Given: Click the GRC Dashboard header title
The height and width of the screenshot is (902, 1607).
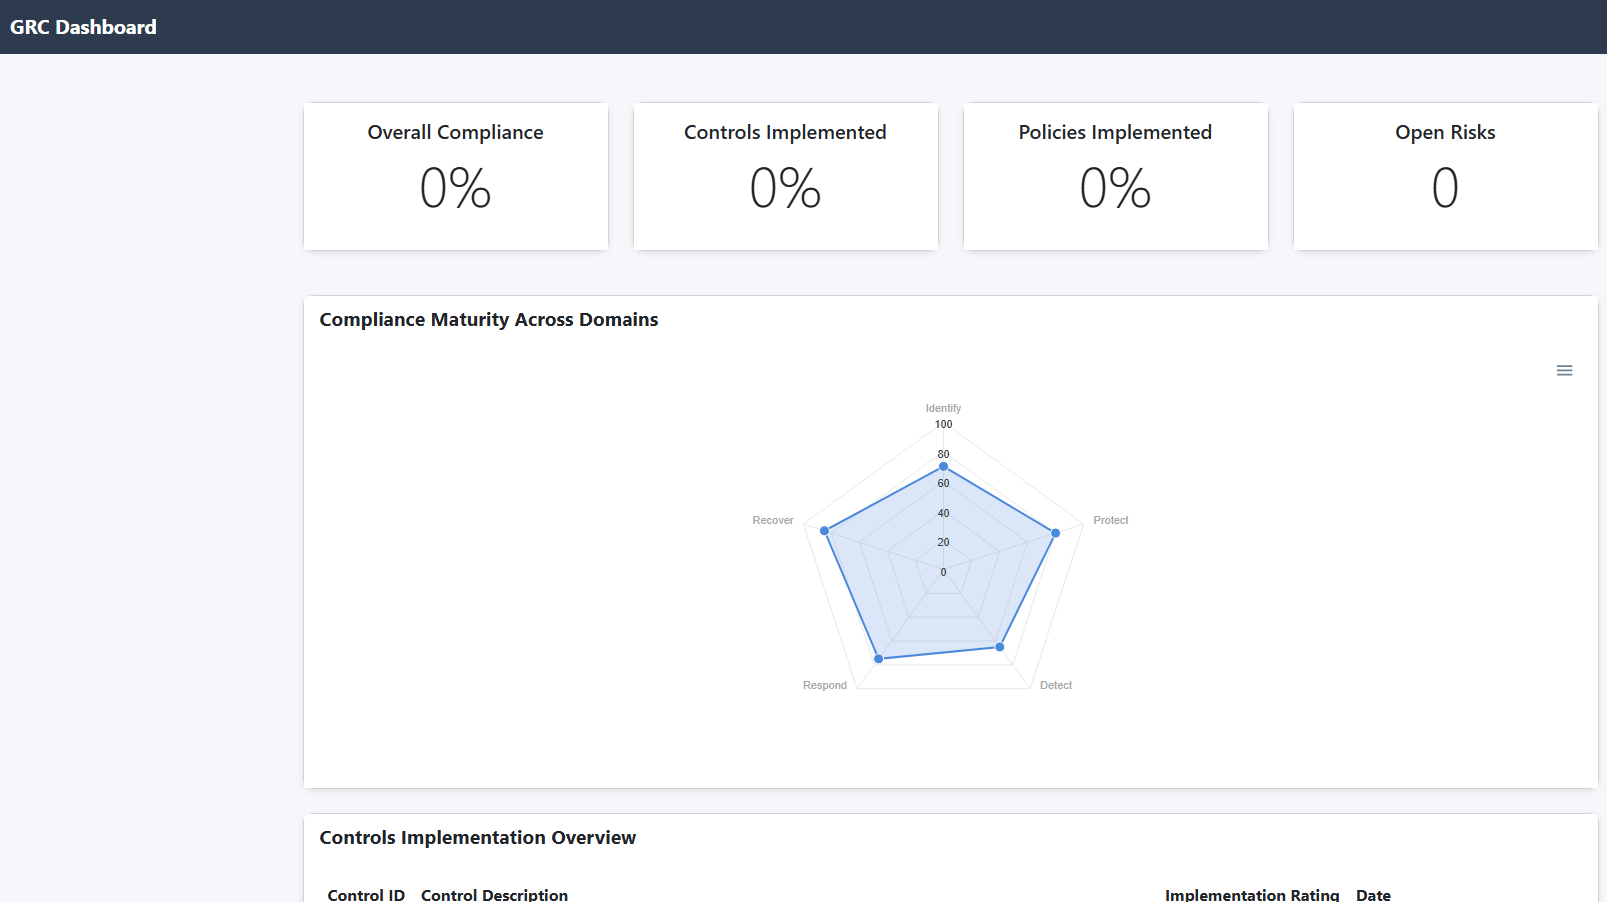Looking at the screenshot, I should [x=83, y=27].
